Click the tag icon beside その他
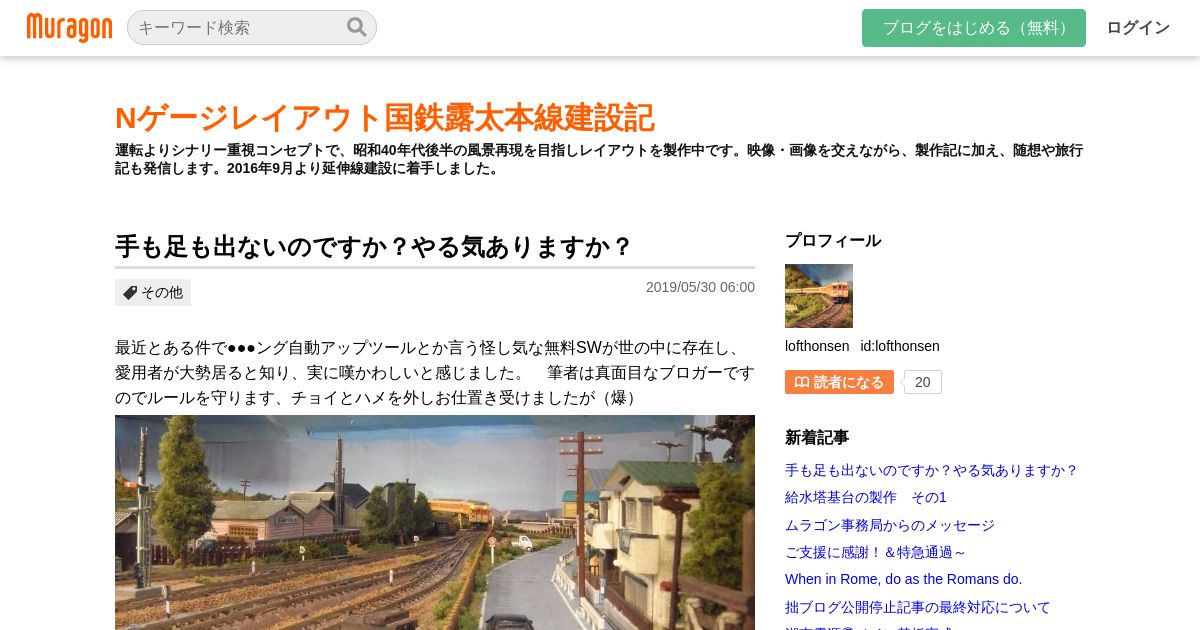The width and height of the screenshot is (1200, 630). (130, 293)
